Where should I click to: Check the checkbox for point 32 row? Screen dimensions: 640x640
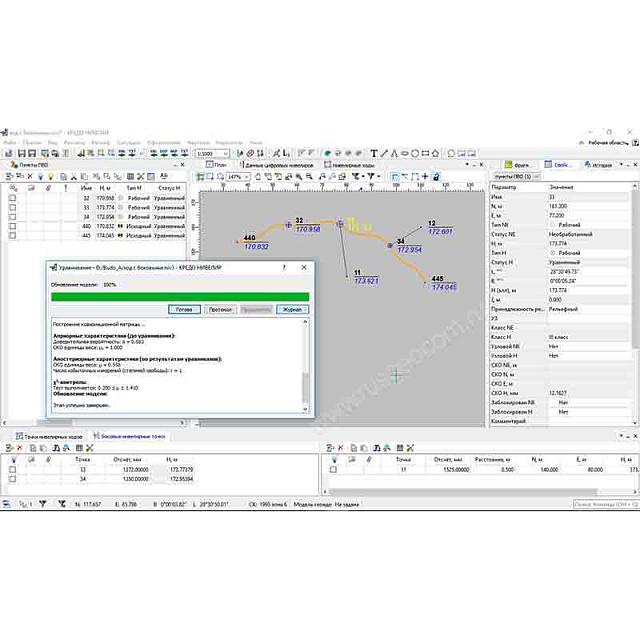point(12,198)
